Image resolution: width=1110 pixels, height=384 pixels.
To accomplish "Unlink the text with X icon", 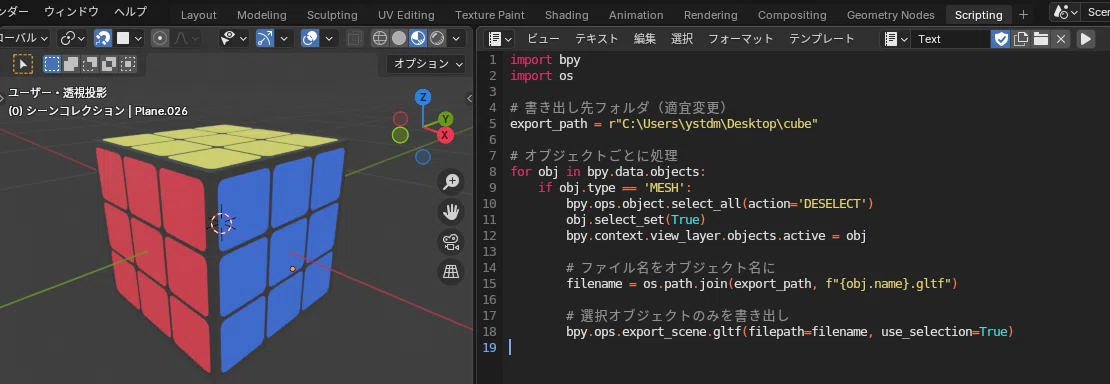I will point(1060,39).
